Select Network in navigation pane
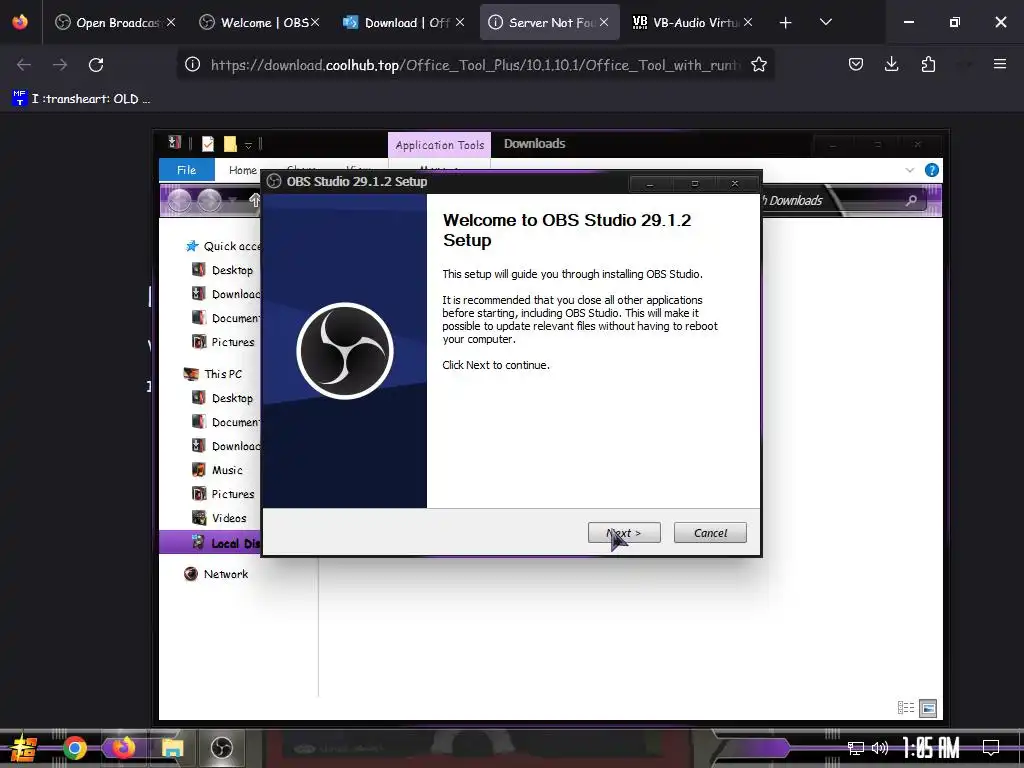The image size is (1024, 768). coord(216,574)
